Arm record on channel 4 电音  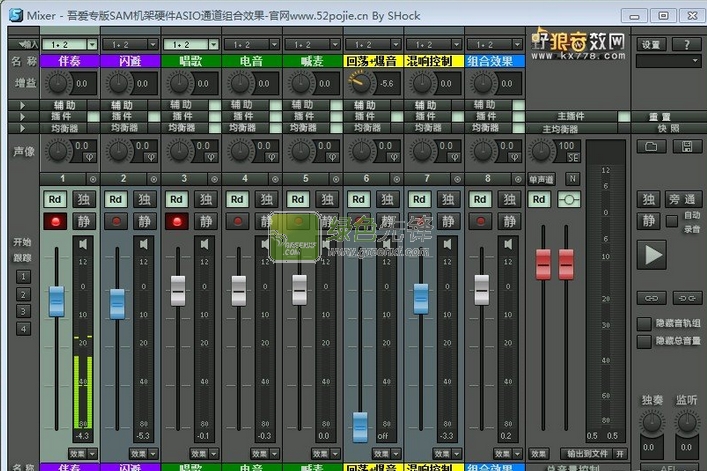pos(238,221)
